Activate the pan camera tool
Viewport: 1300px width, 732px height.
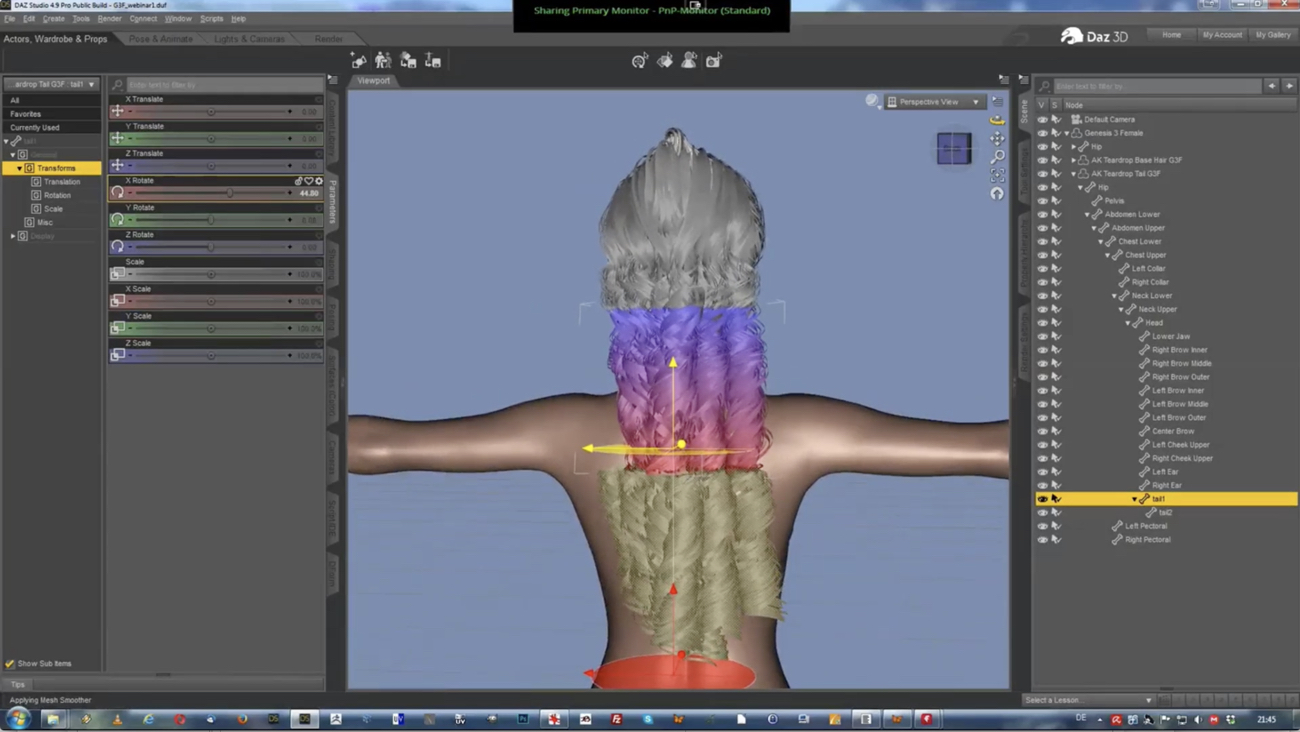[x=997, y=138]
